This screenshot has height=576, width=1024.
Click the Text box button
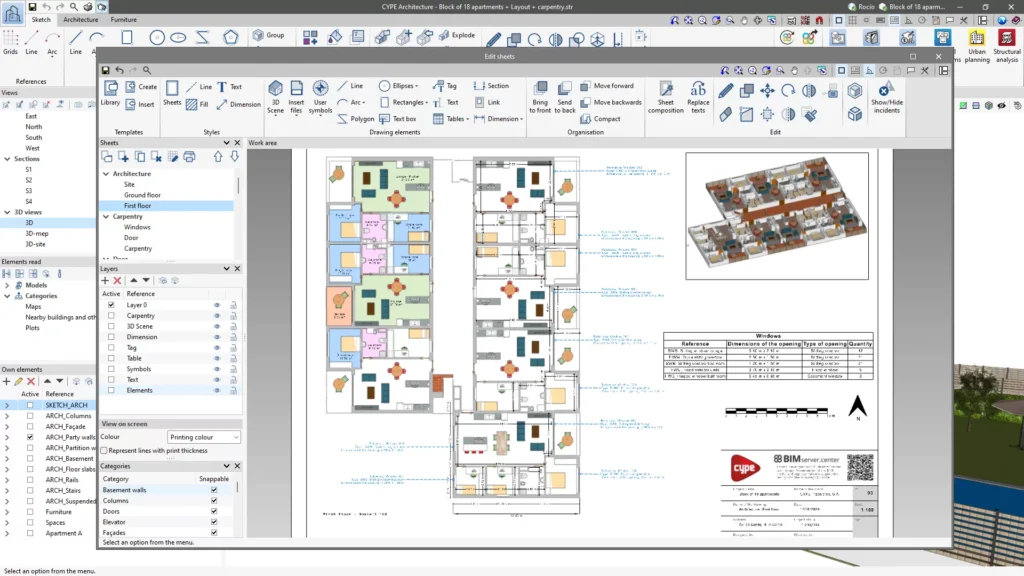tap(398, 118)
